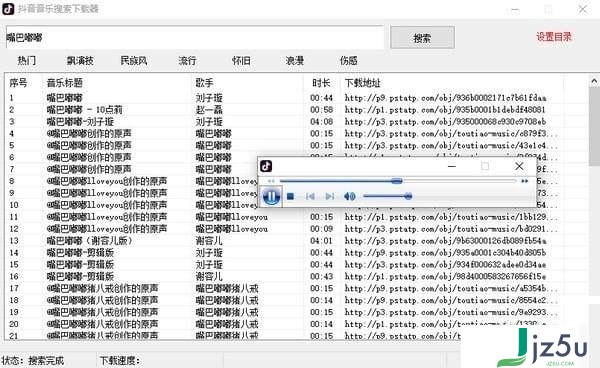
Task: Click the list scrollbar up arrow
Action: (594, 81)
